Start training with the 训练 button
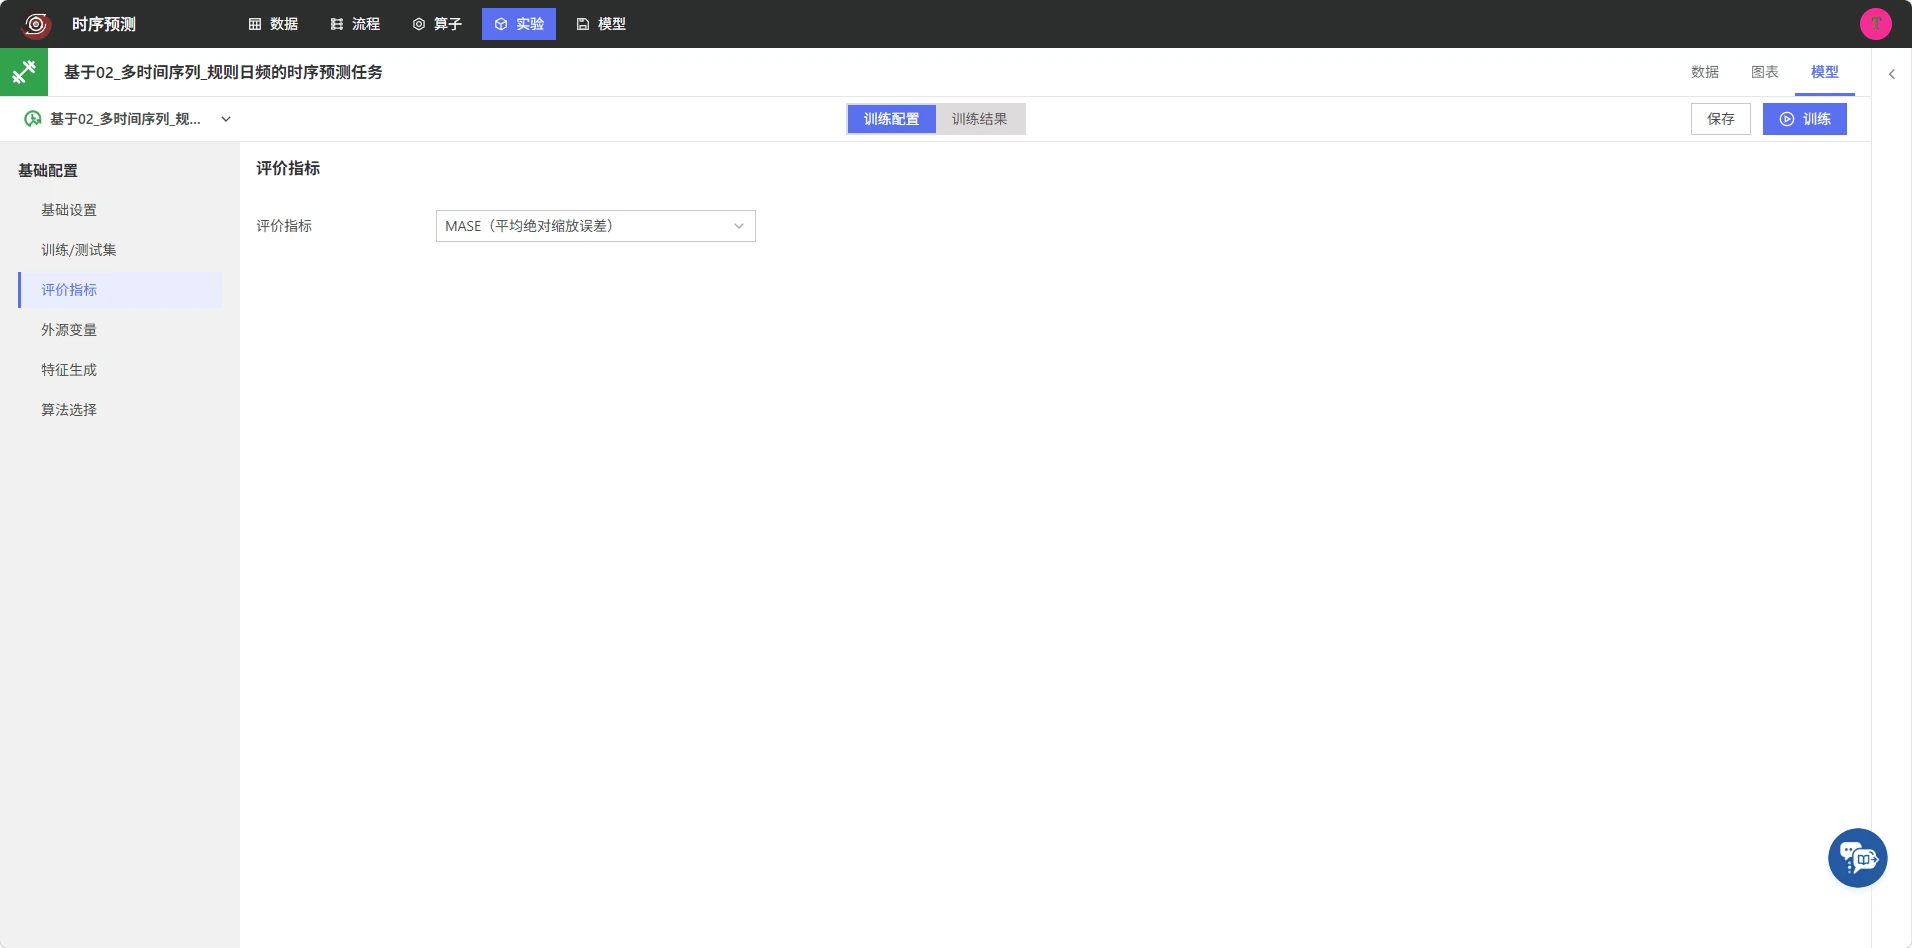This screenshot has height=948, width=1912. point(1805,119)
